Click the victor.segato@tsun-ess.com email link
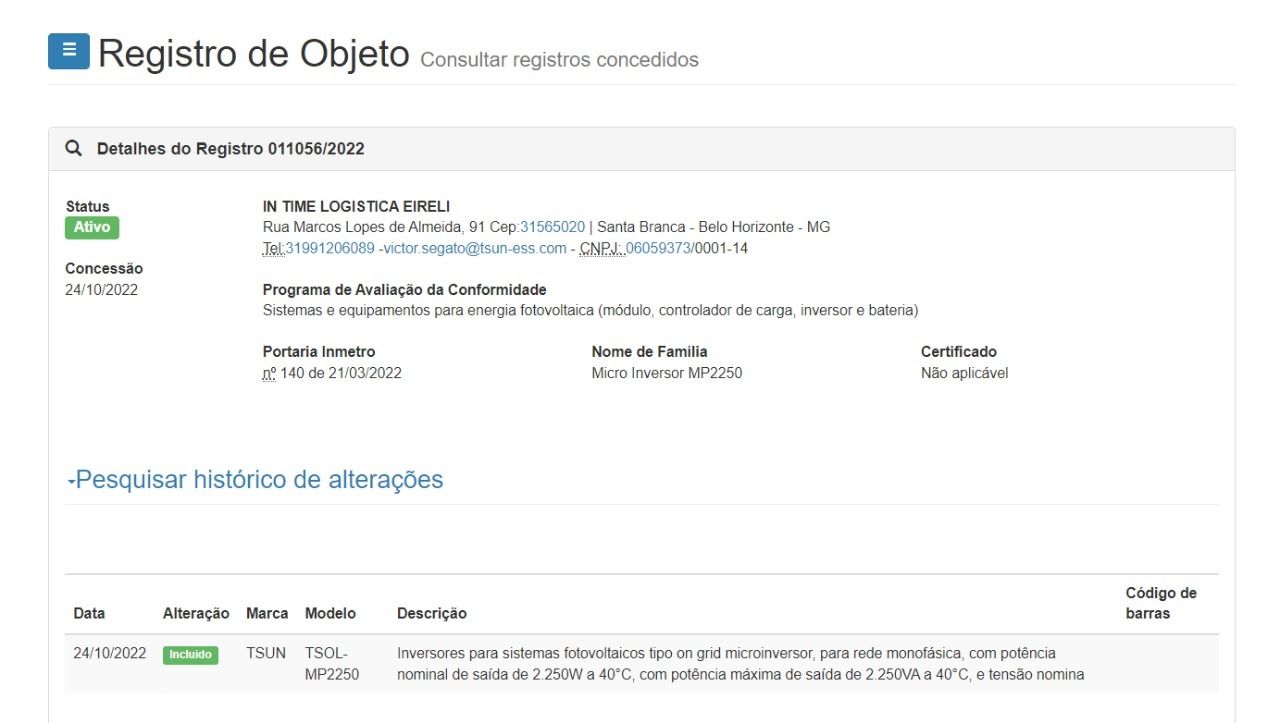 (475, 248)
